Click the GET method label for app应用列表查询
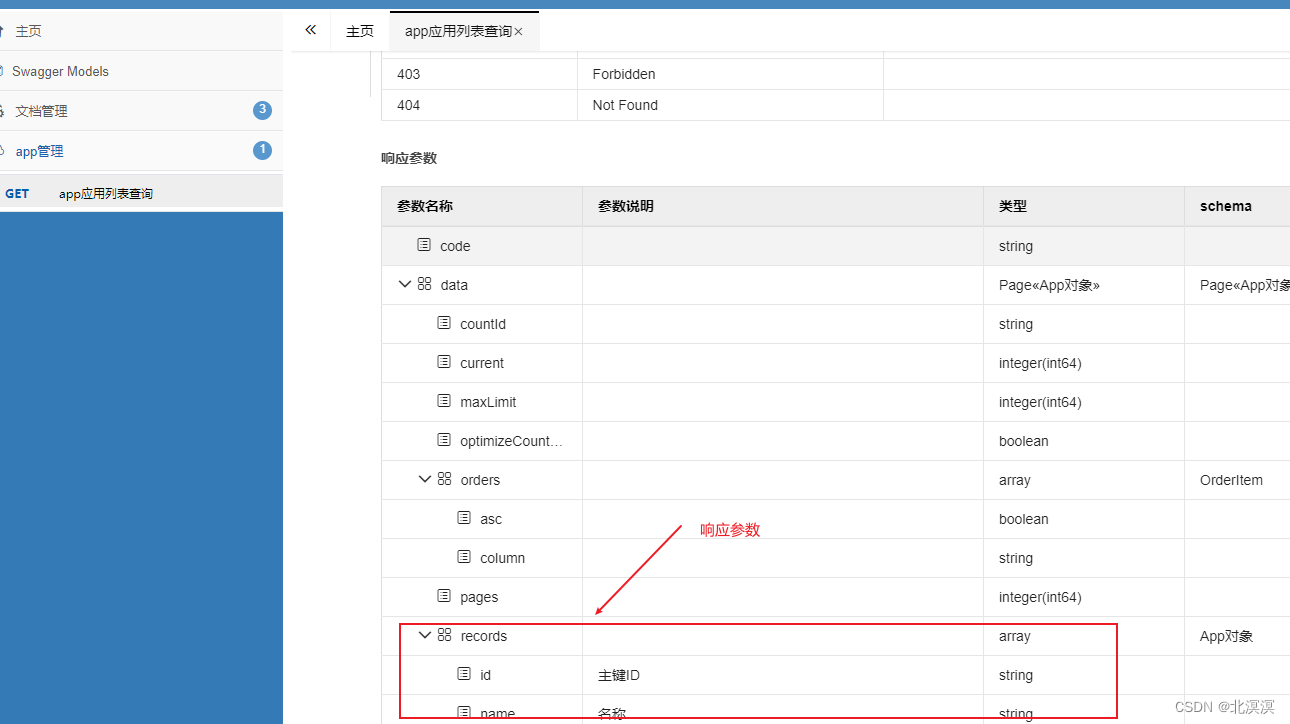1290x724 pixels. pos(17,193)
